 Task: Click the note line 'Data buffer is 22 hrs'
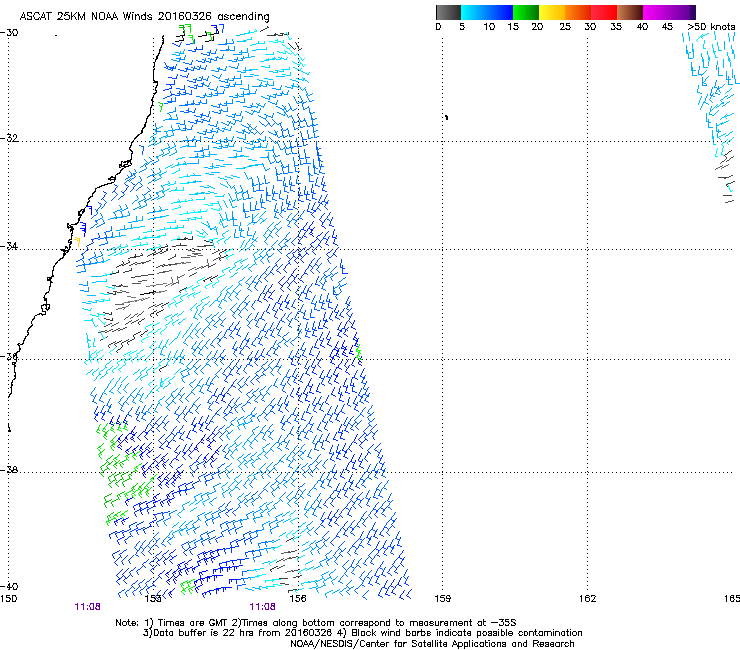[x=362, y=633]
